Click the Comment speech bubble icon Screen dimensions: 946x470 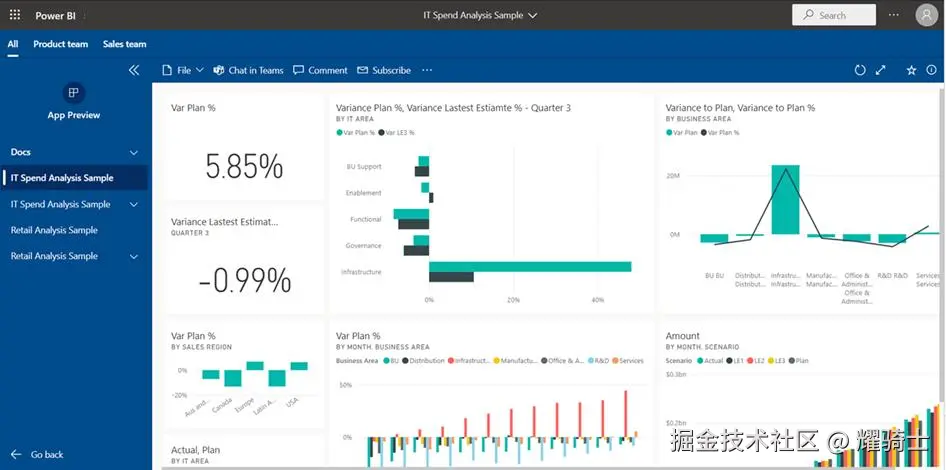tap(298, 71)
